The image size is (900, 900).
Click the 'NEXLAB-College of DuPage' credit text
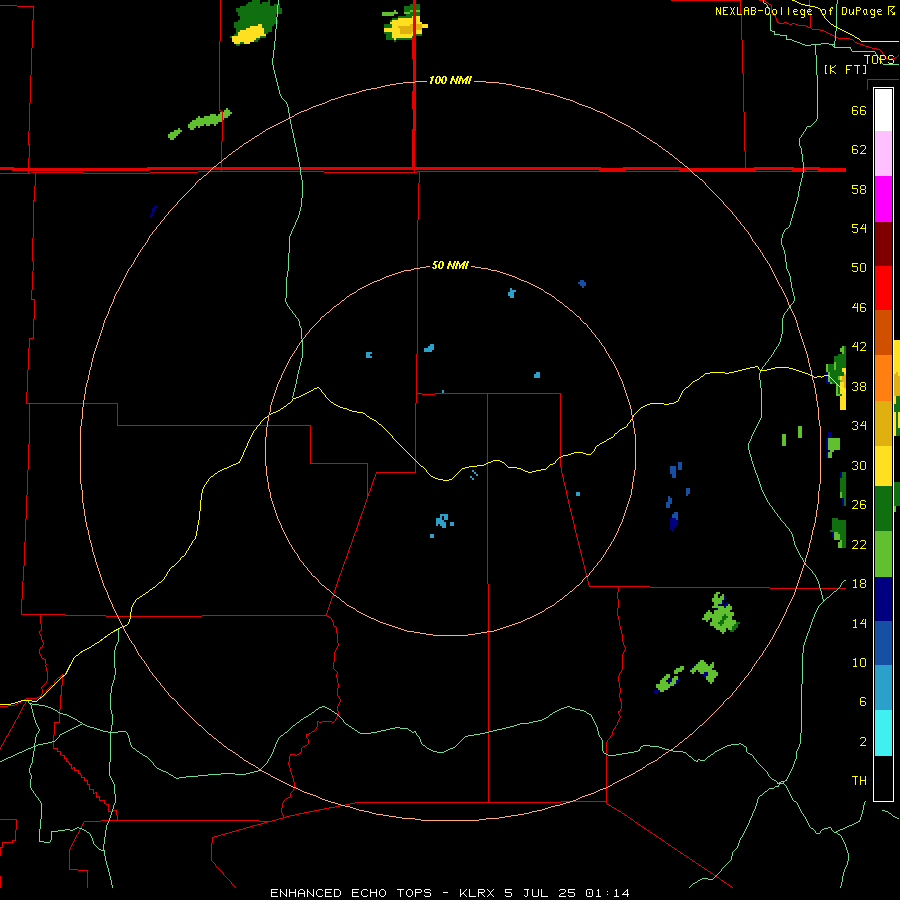tap(798, 11)
